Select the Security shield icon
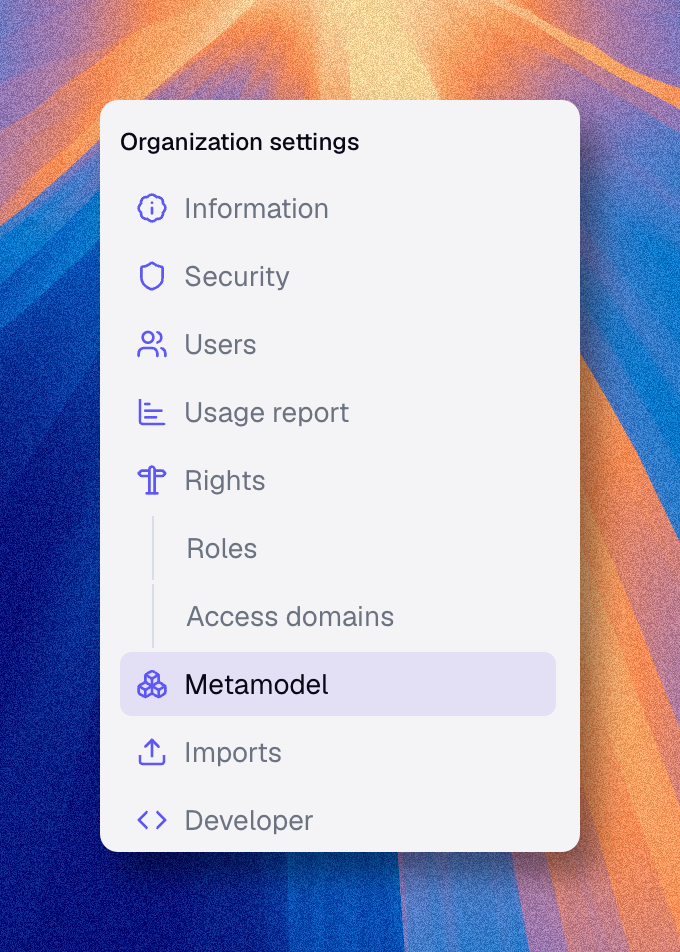Viewport: 680px width, 952px height. [x=151, y=276]
